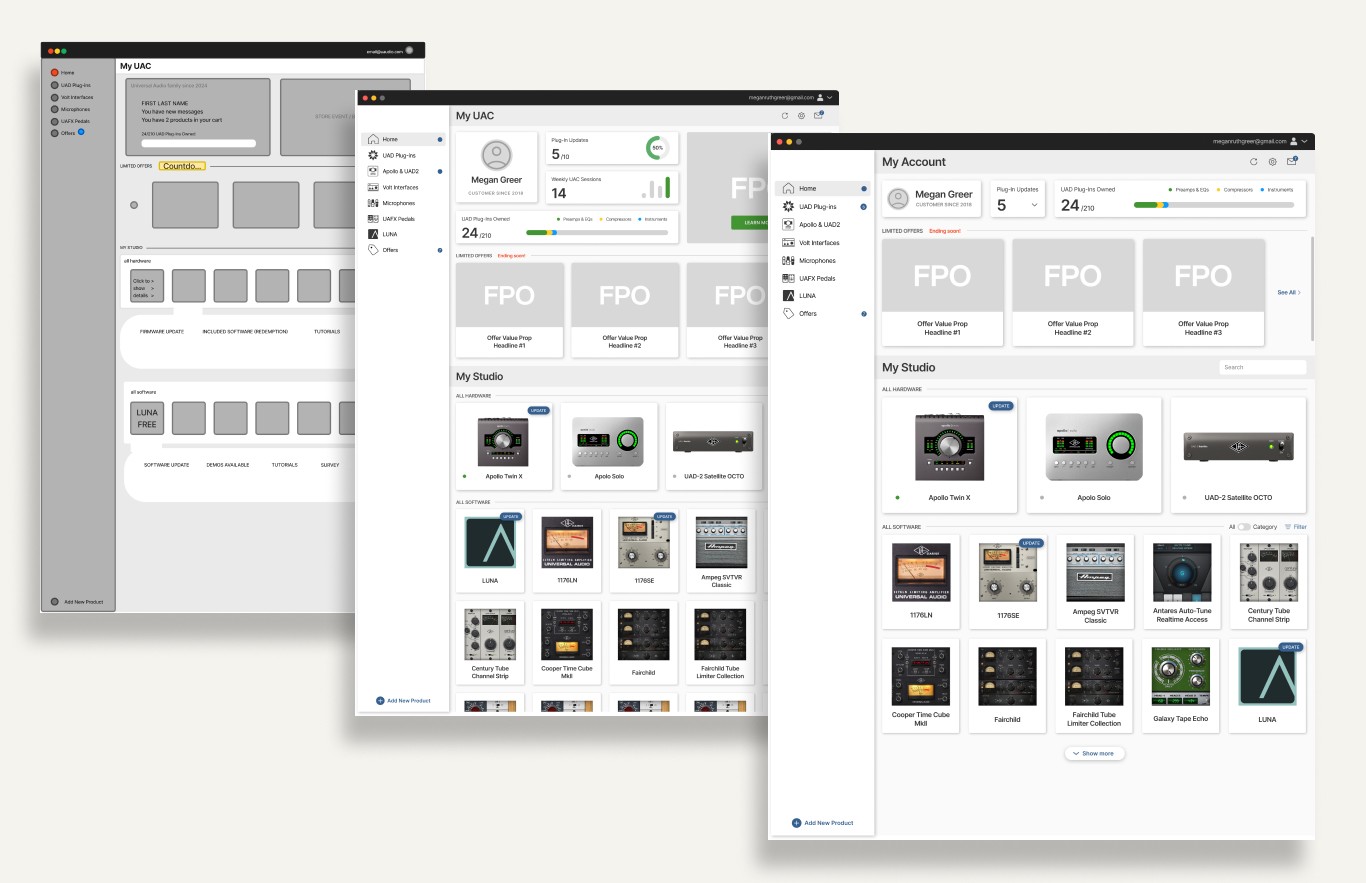This screenshot has height=883, width=1366.
Task: Click the 50% progress ring in middle My UAC window
Action: [x=658, y=148]
